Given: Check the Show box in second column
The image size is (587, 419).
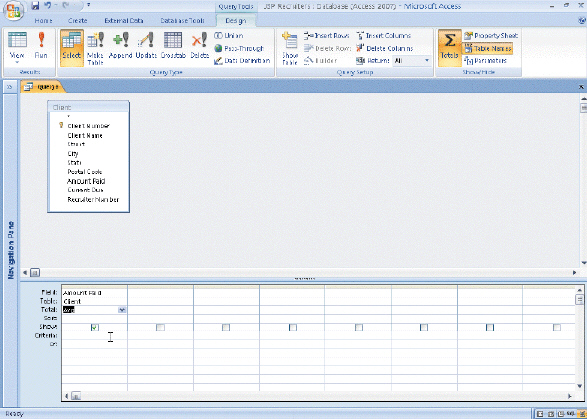Looking at the screenshot, I should tap(160, 327).
